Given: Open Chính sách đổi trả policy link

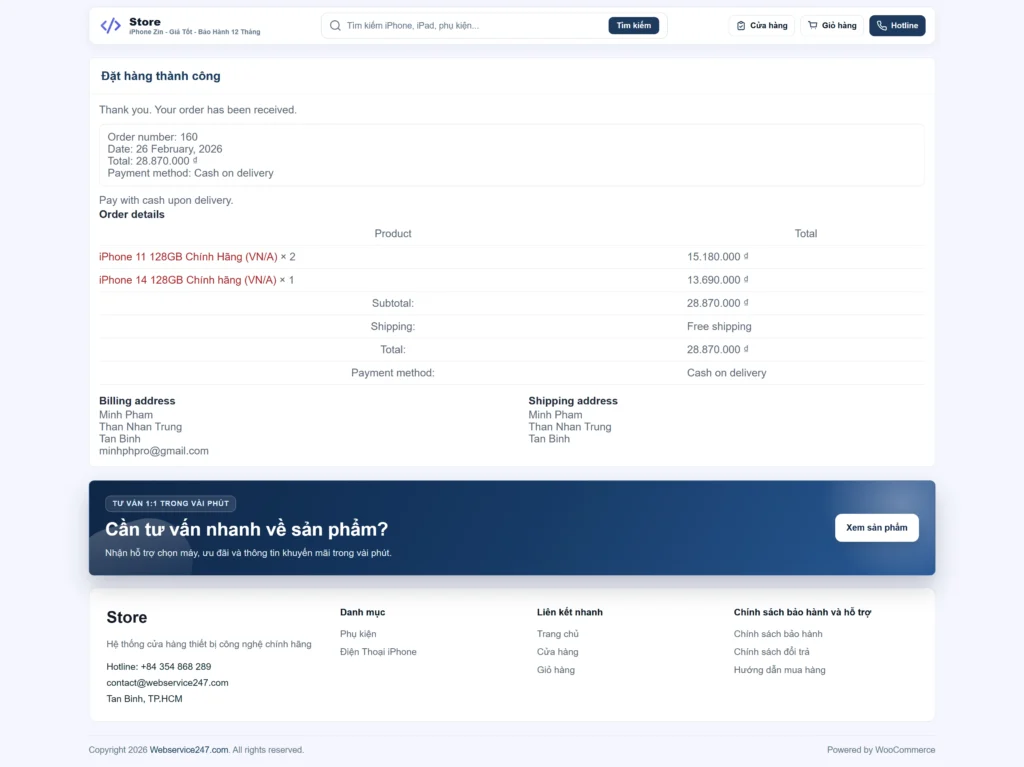Looking at the screenshot, I should [771, 652].
